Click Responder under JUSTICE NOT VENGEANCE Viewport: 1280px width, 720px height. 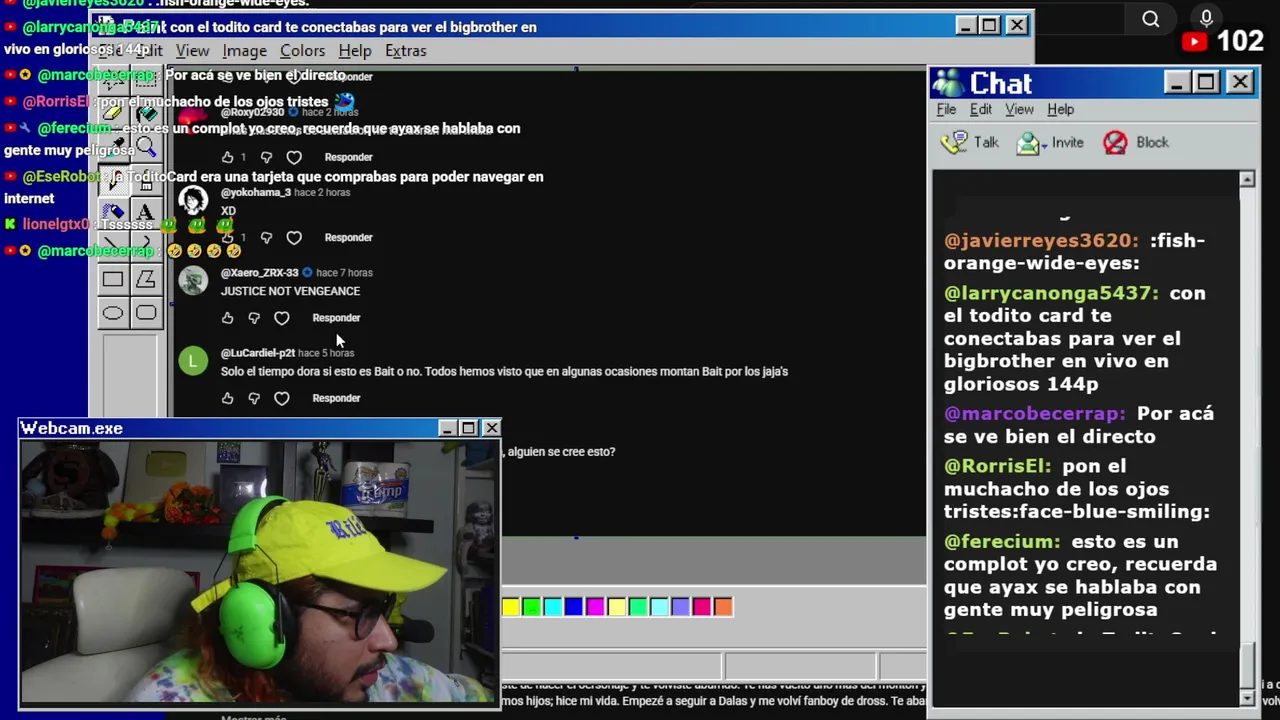(336, 318)
